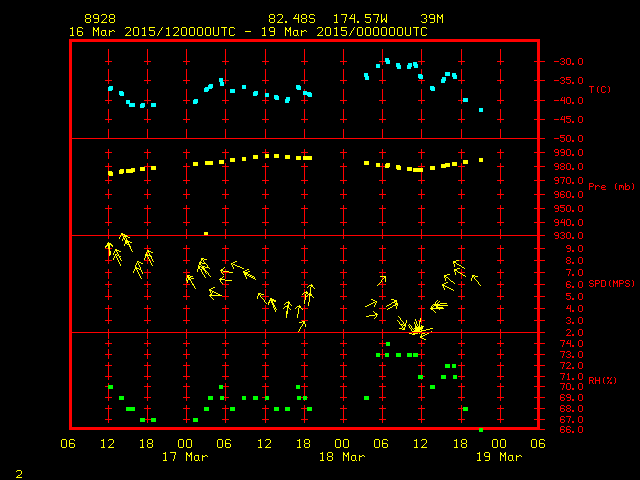Viewport: 640px width, 480px height.
Task: Click the end date 19 Mar 2015/000000UTC
Action: [353, 31]
